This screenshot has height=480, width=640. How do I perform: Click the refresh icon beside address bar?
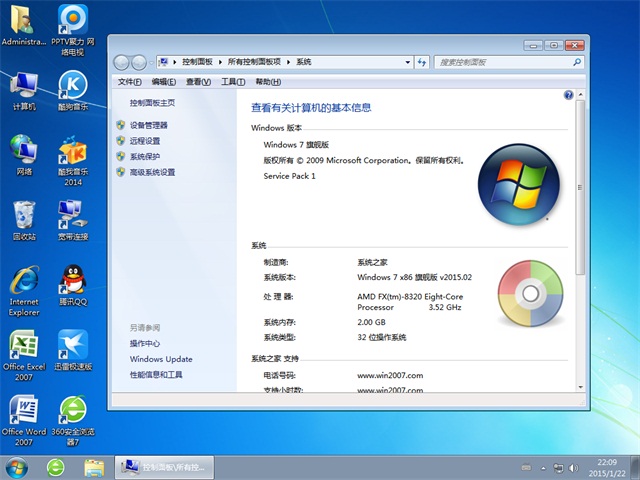(x=423, y=62)
